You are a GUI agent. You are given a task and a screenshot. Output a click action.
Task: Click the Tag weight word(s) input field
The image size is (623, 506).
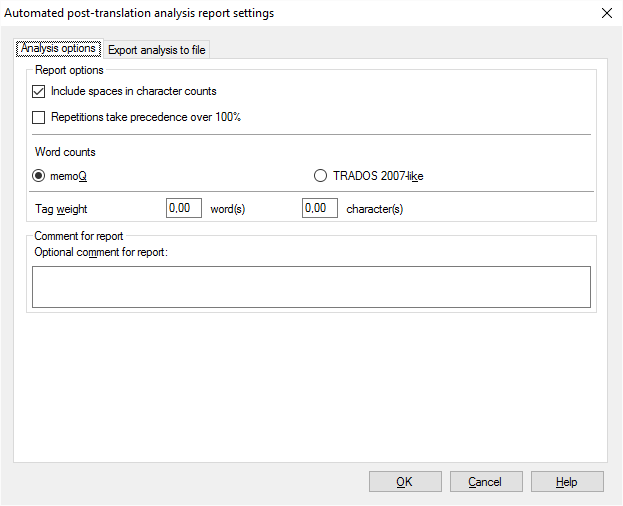click(x=184, y=208)
